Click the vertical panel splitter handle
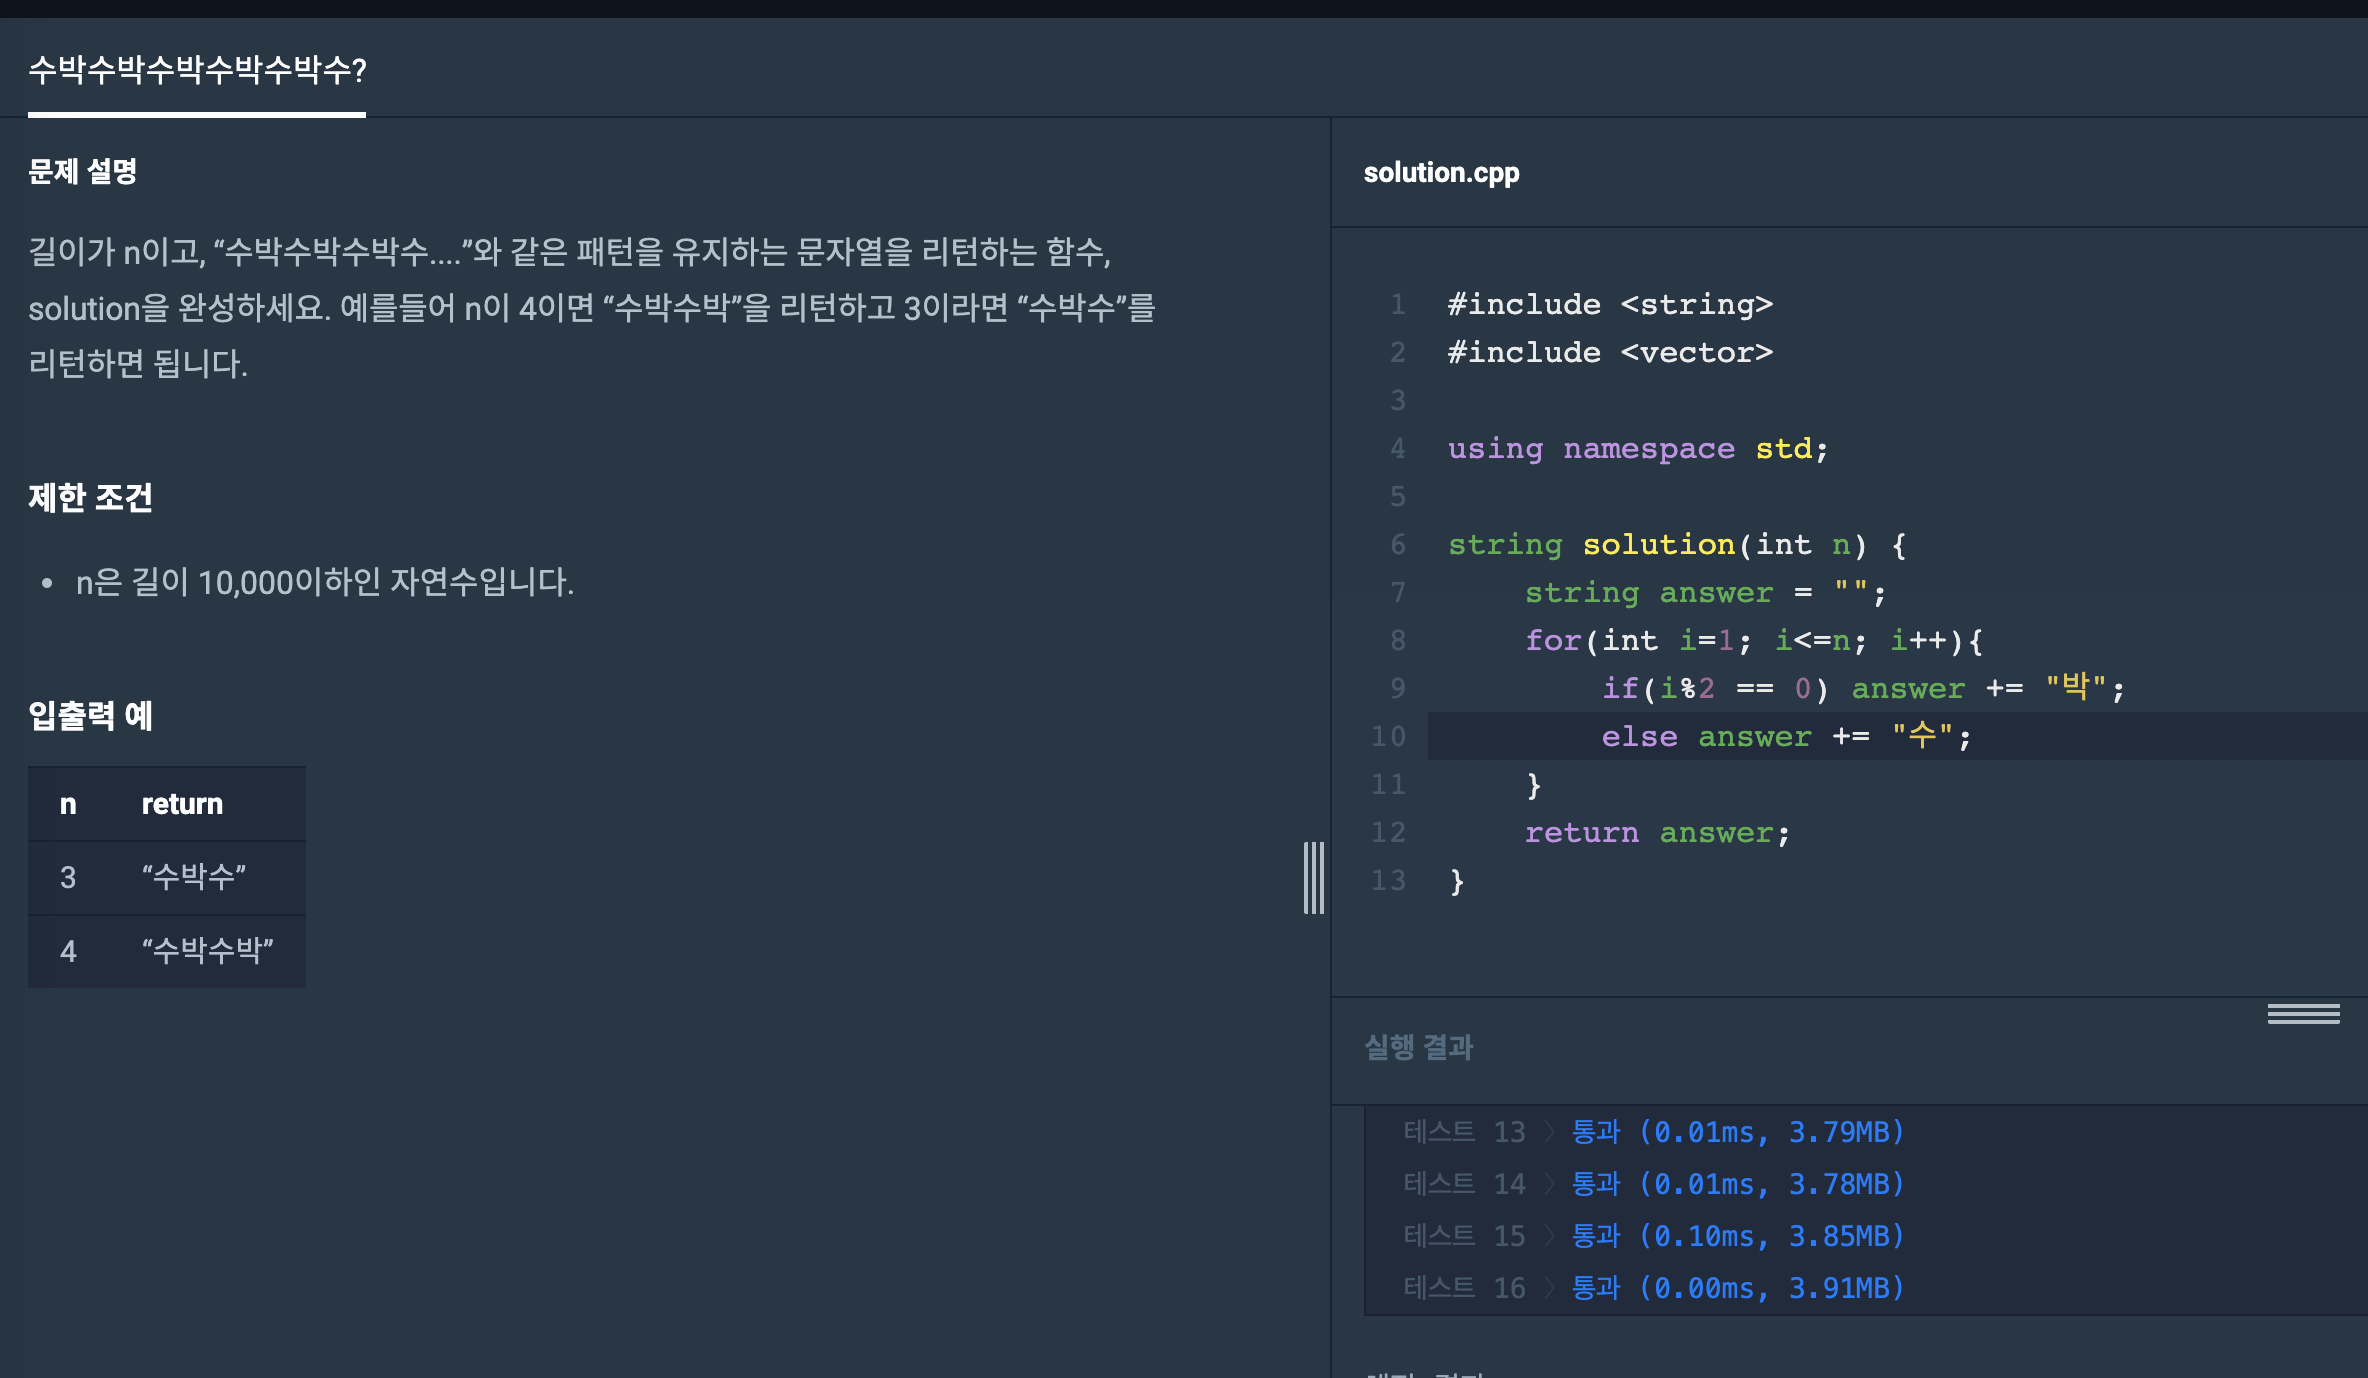This screenshot has height=1378, width=2368. 1313,877
